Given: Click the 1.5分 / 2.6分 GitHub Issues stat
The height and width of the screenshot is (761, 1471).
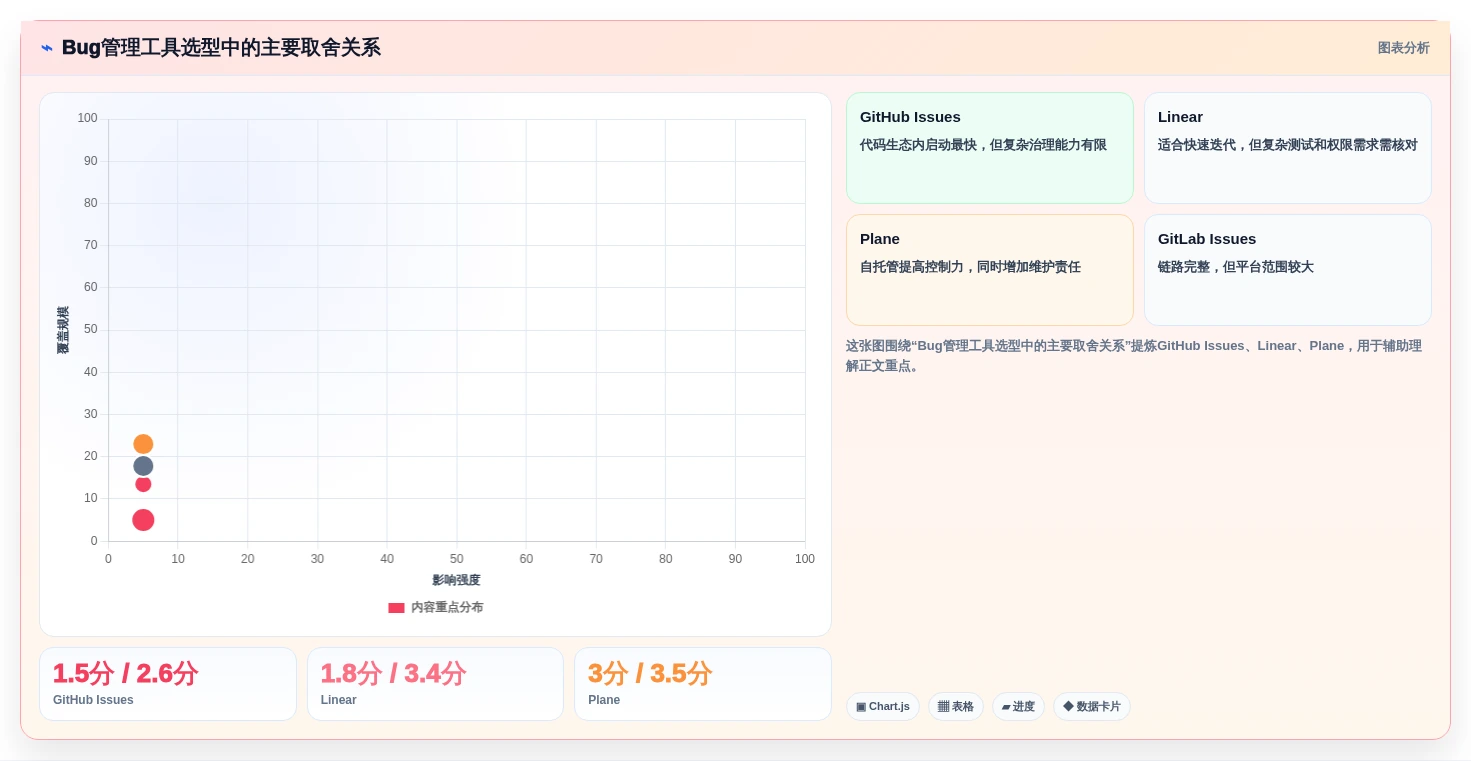Looking at the screenshot, I should pyautogui.click(x=168, y=684).
